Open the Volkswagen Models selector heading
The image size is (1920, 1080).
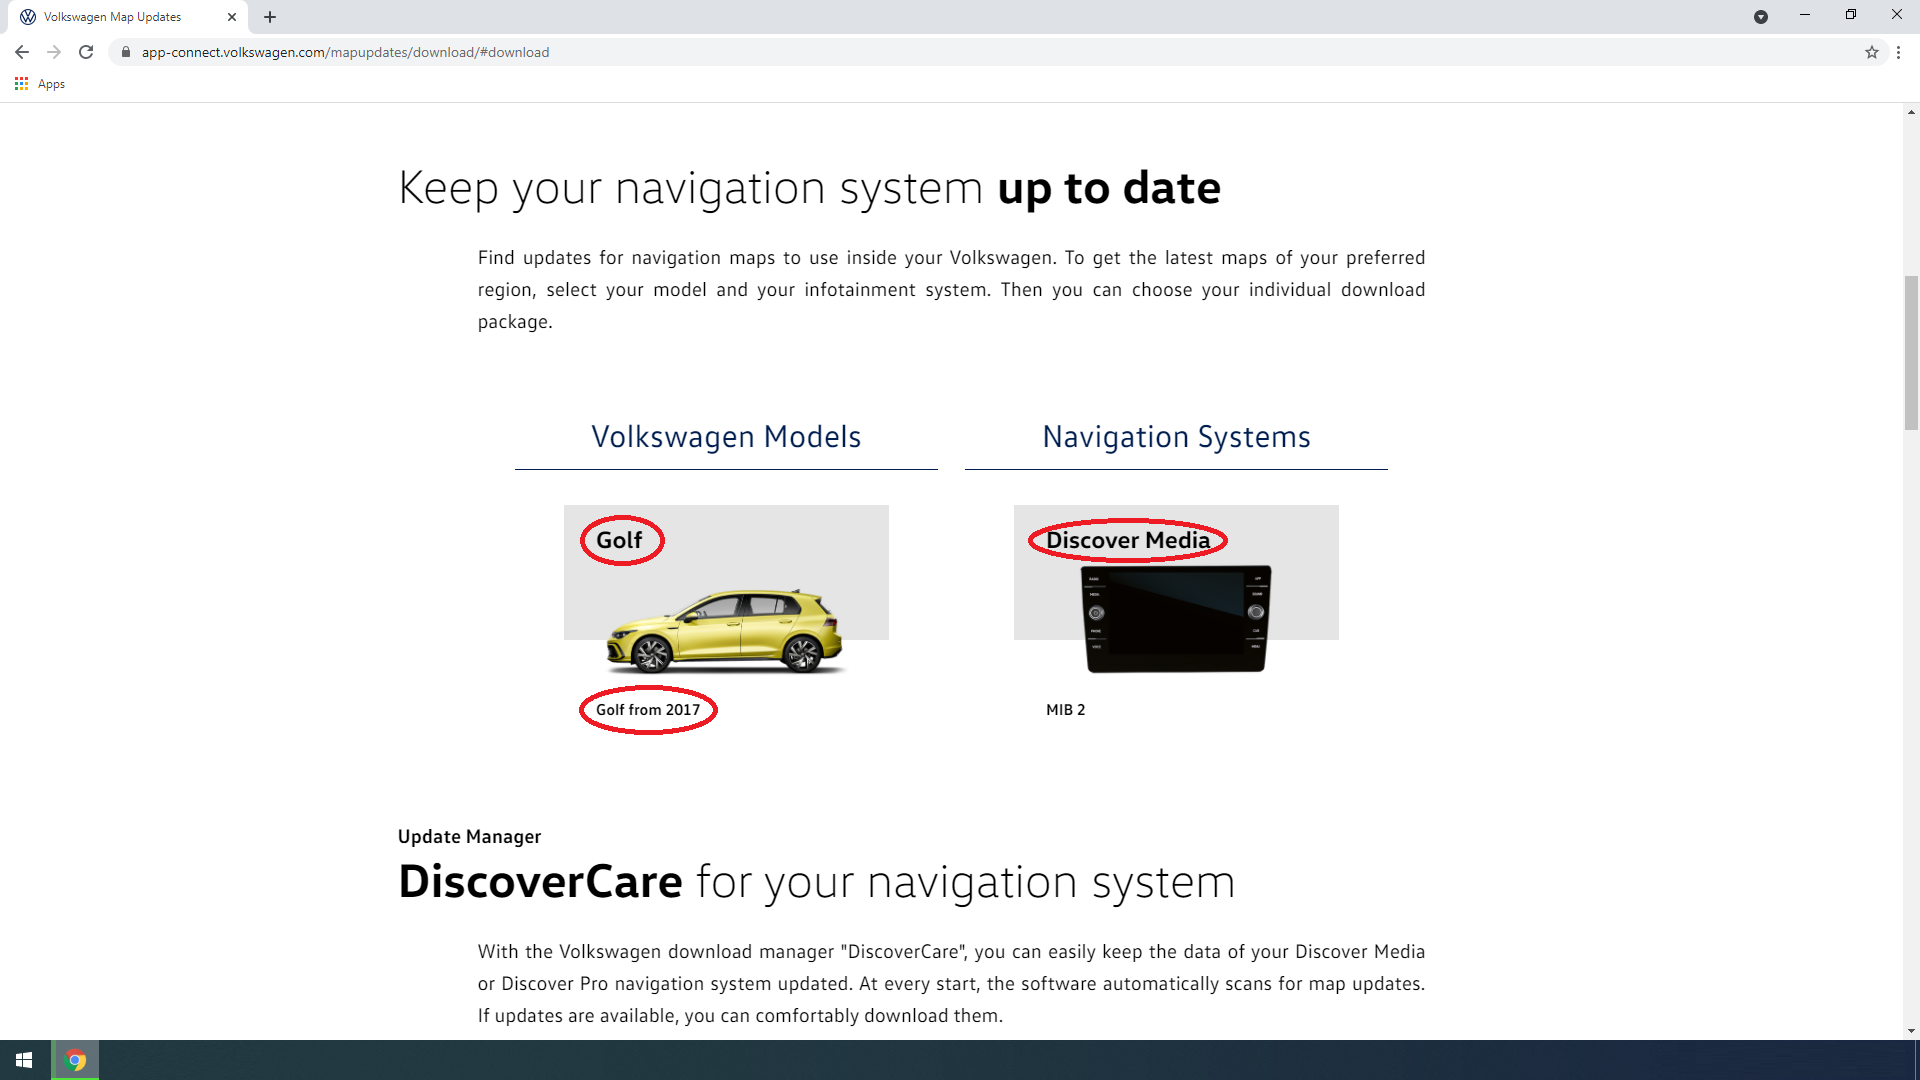726,437
